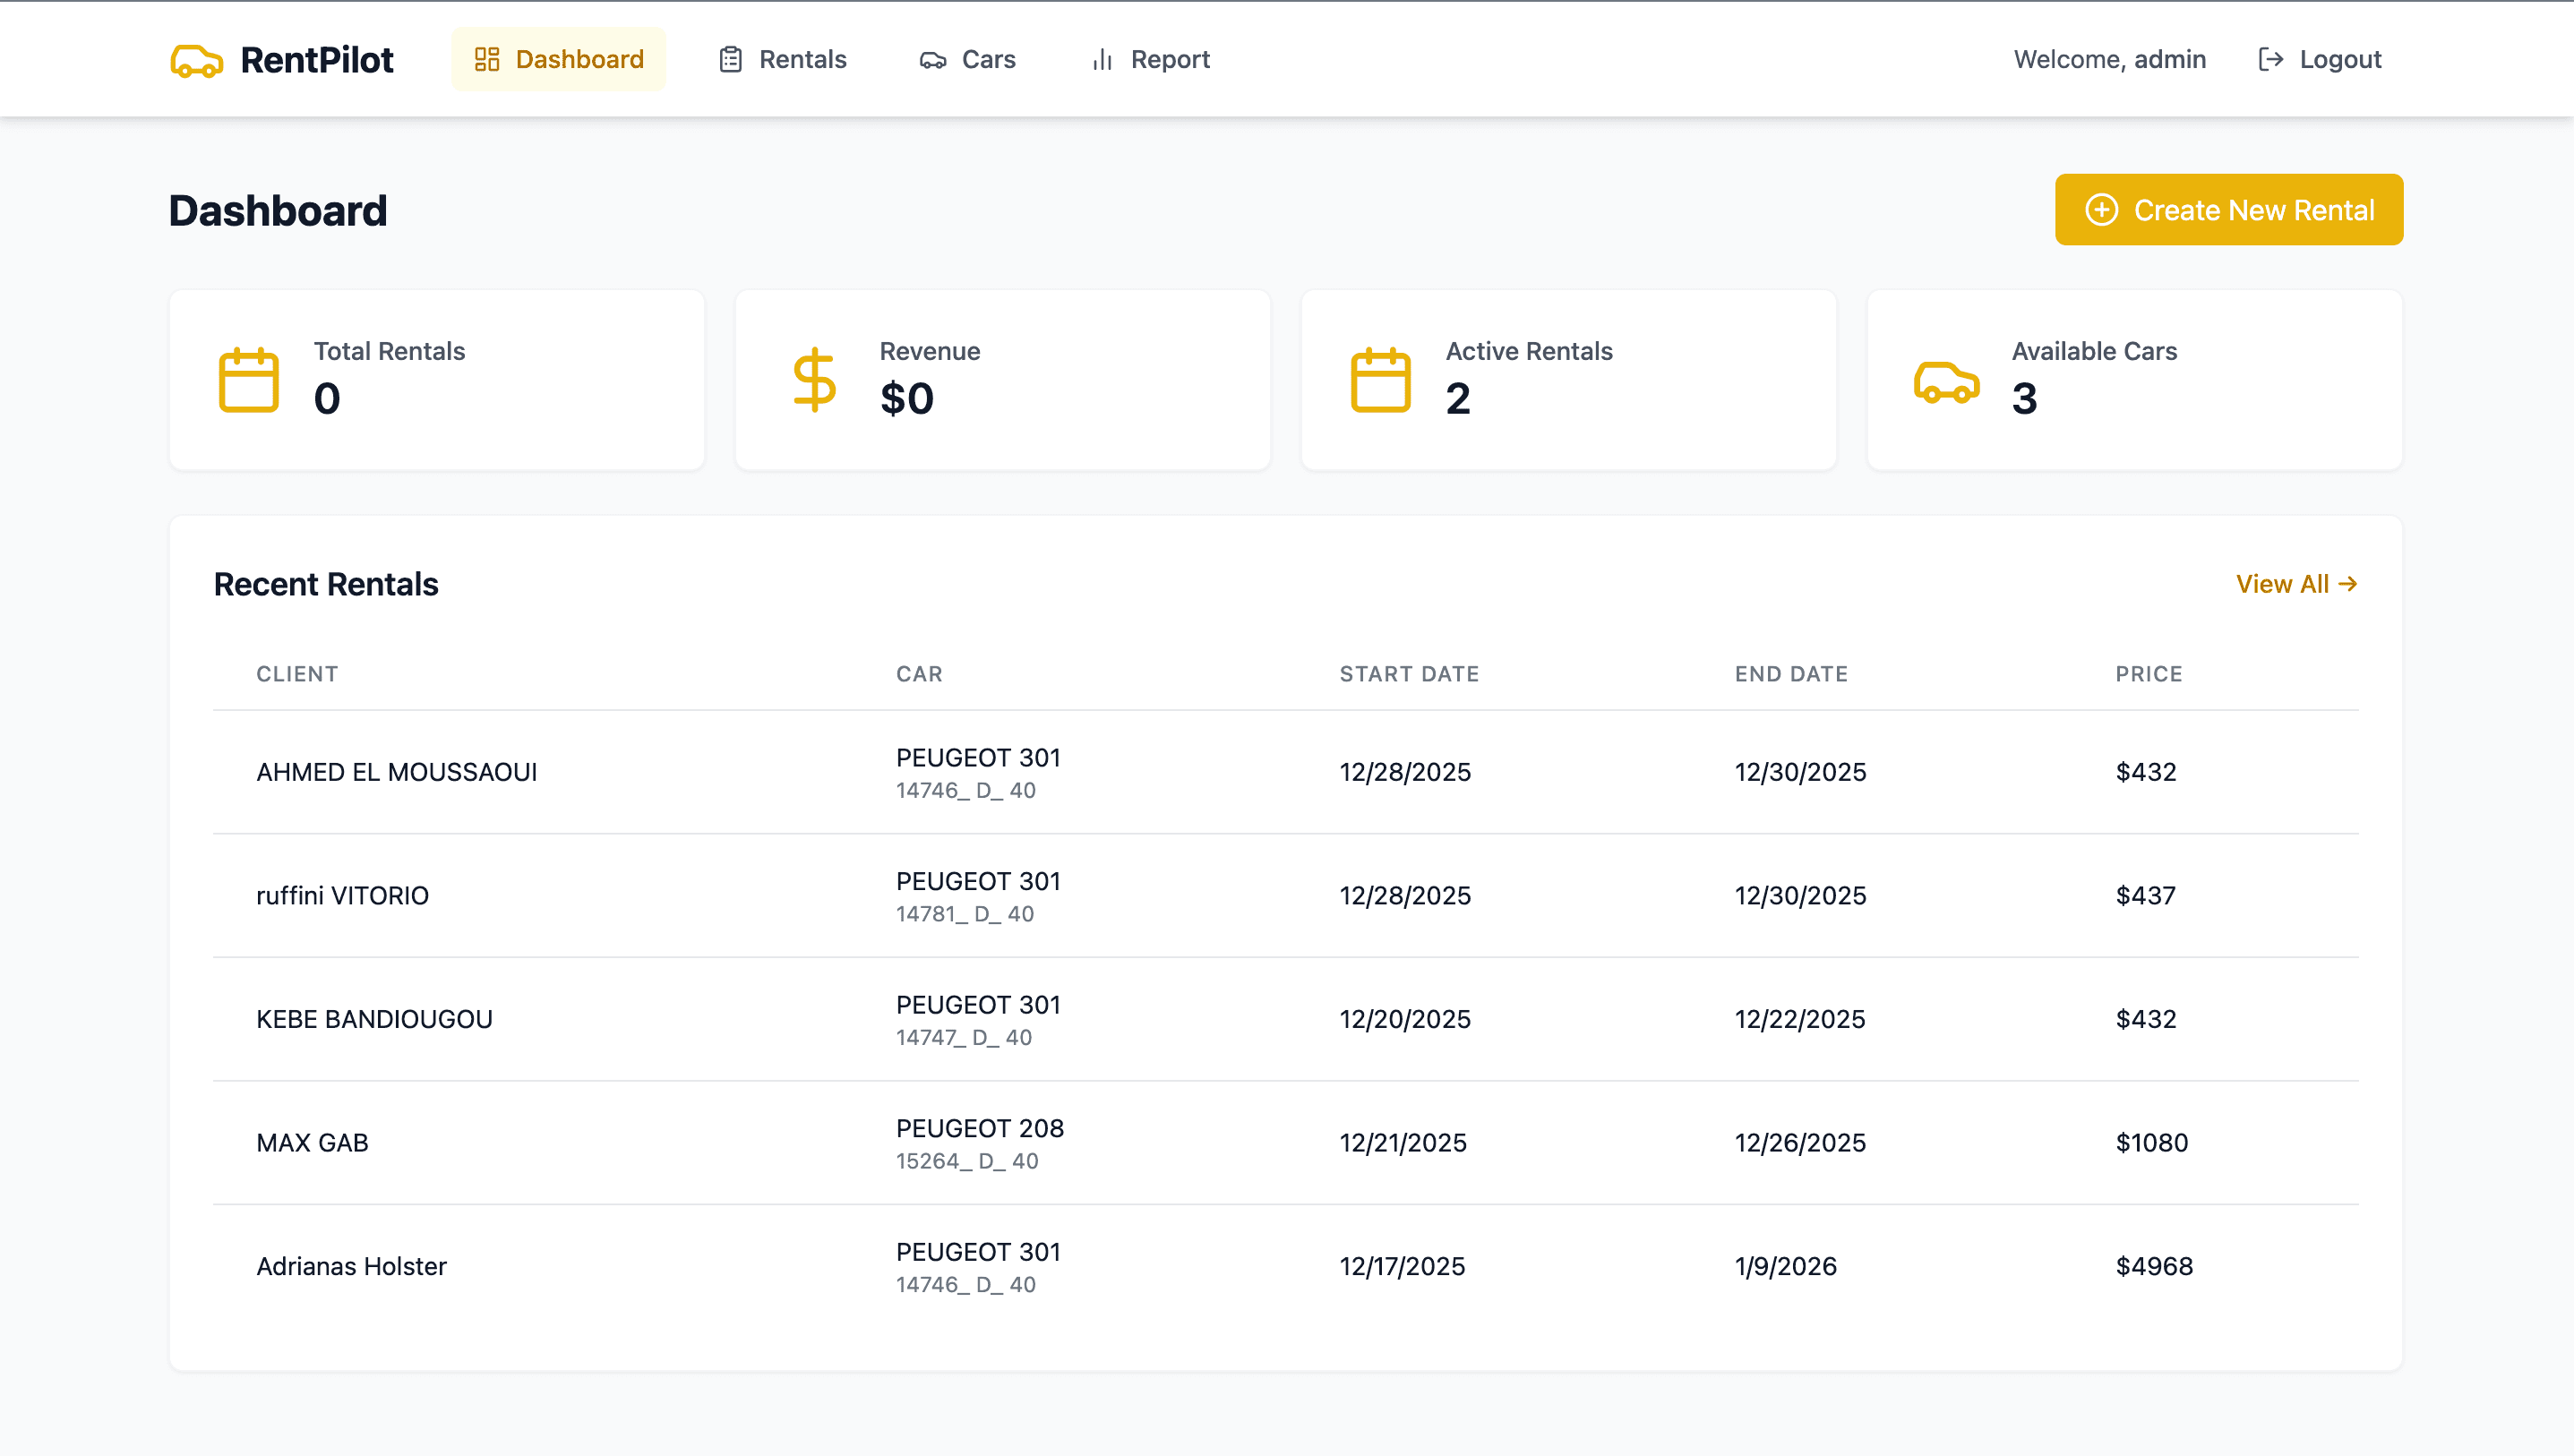Click the CLIENT column header
The height and width of the screenshot is (1456, 2574).
tap(297, 673)
